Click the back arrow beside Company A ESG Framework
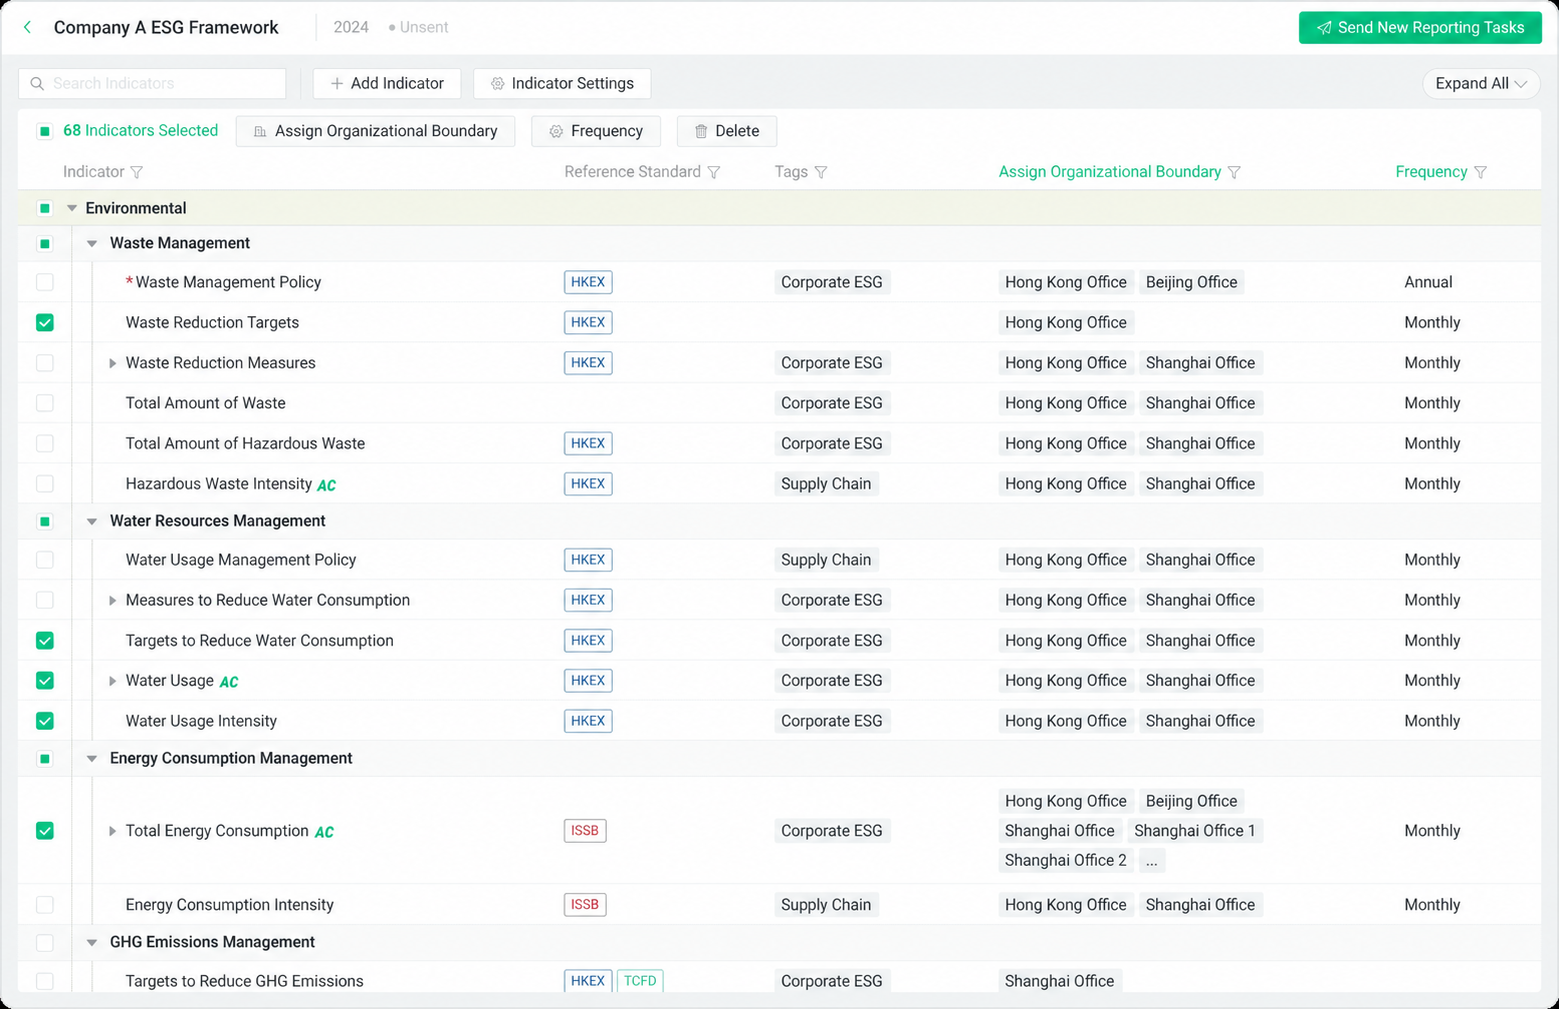The image size is (1559, 1009). pos(28,28)
